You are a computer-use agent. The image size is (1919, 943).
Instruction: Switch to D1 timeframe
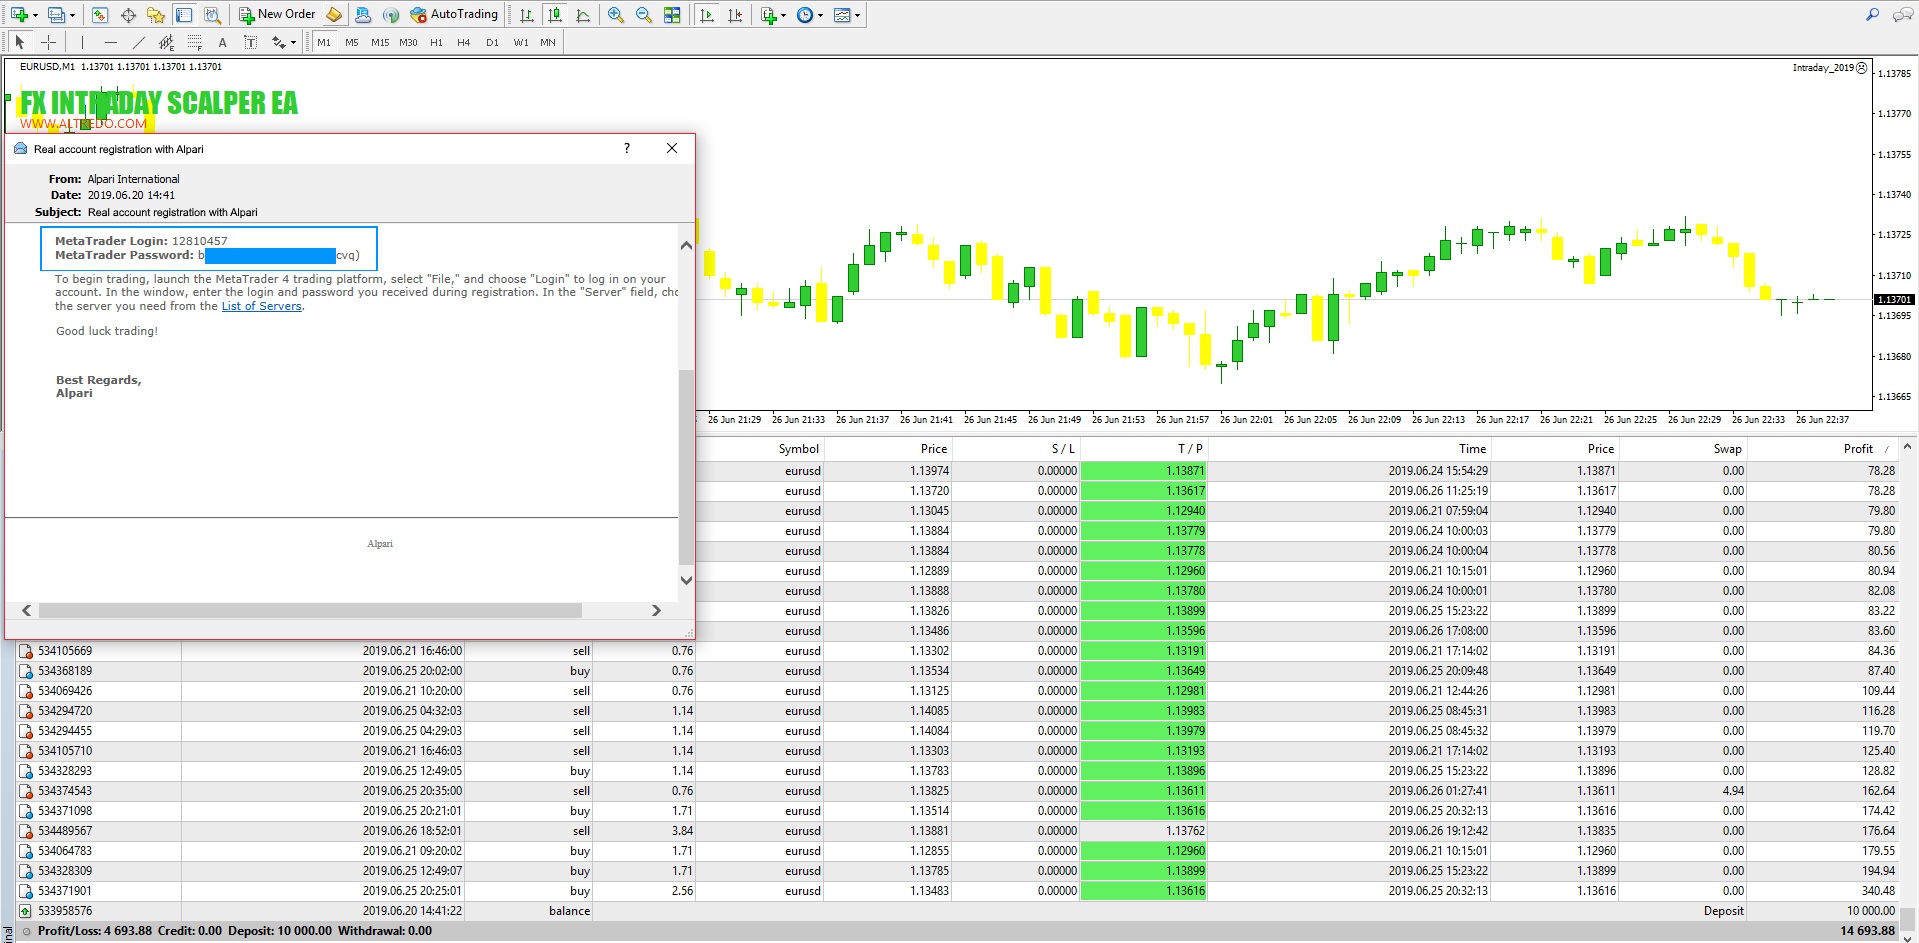point(492,42)
